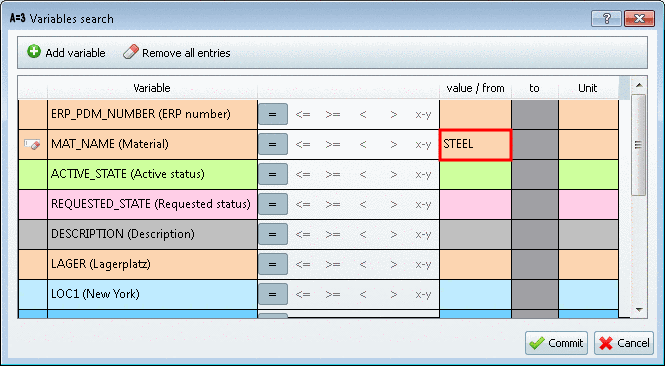Screen dimensions: 665x366
Task: Click the scrollbar up arrow
Action: (639, 85)
